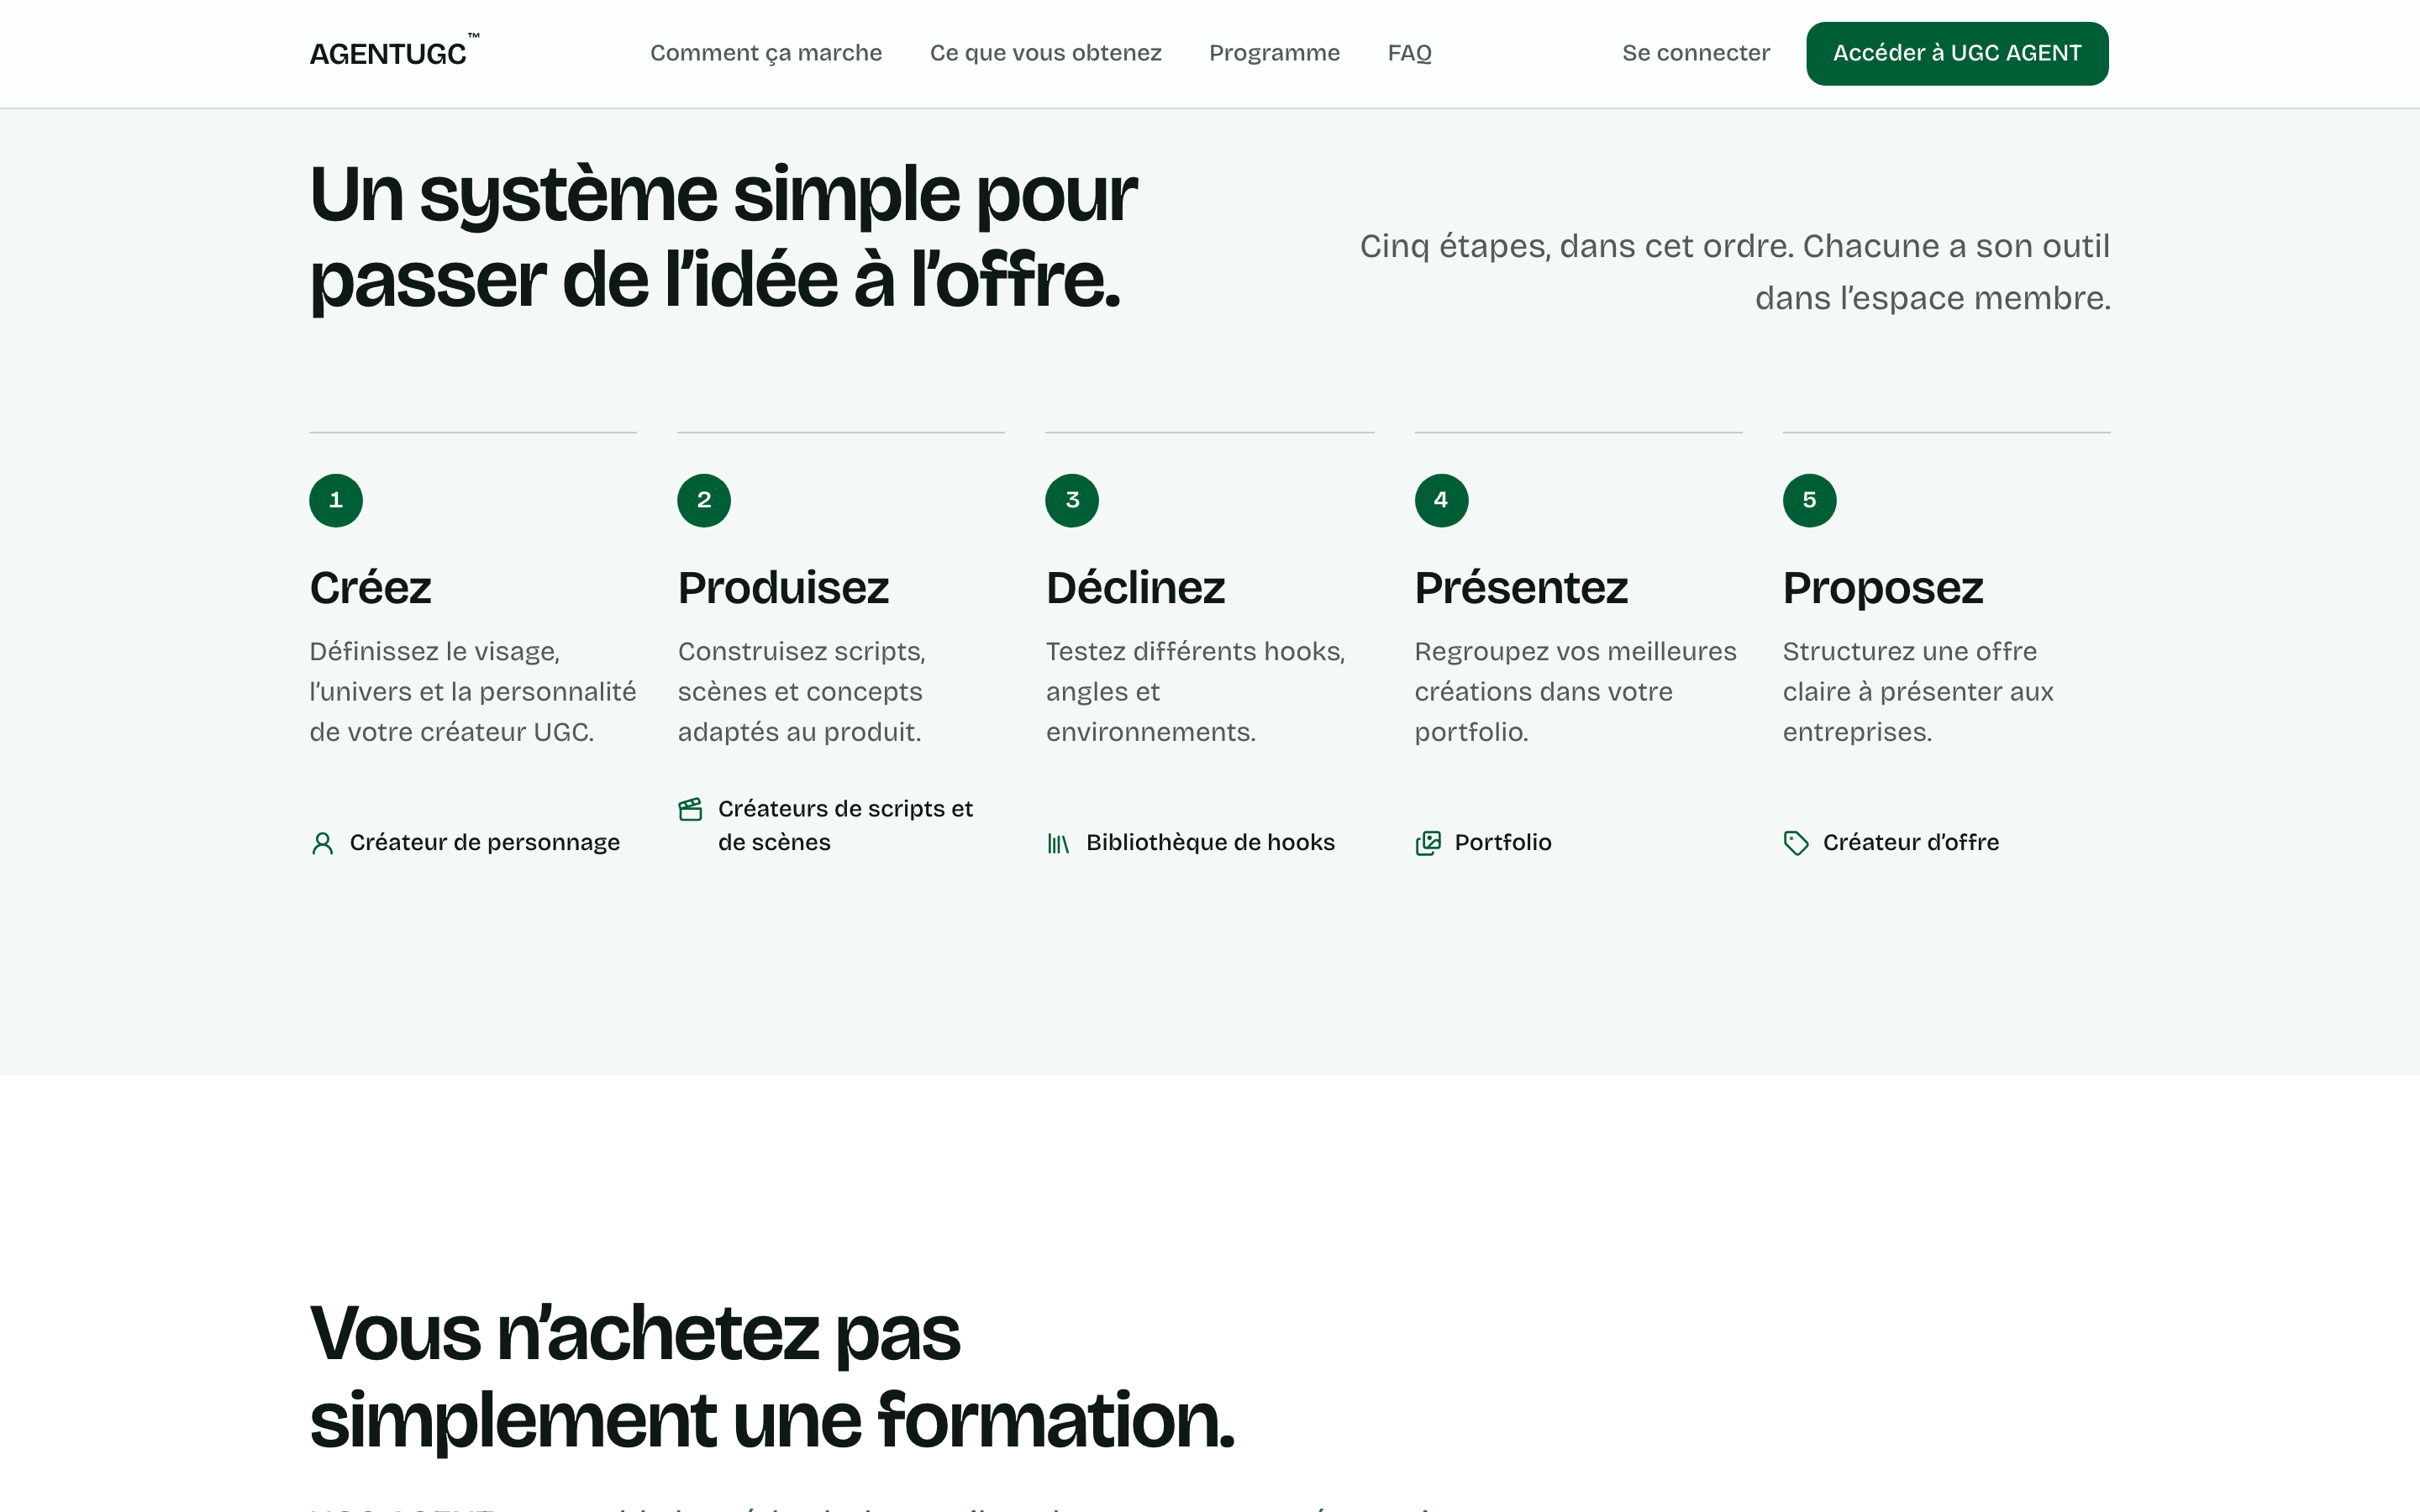Go to Ce que vous obtenez section
2420x1512 pixels.
[x=1045, y=53]
